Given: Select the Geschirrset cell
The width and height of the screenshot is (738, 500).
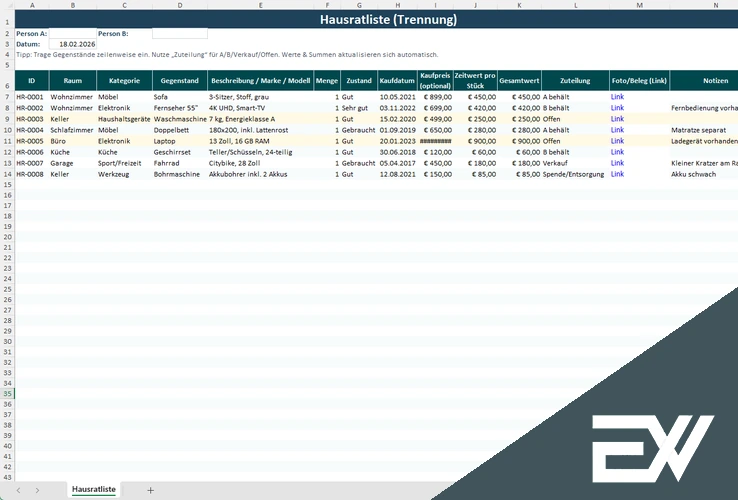Looking at the screenshot, I should click(180, 152).
